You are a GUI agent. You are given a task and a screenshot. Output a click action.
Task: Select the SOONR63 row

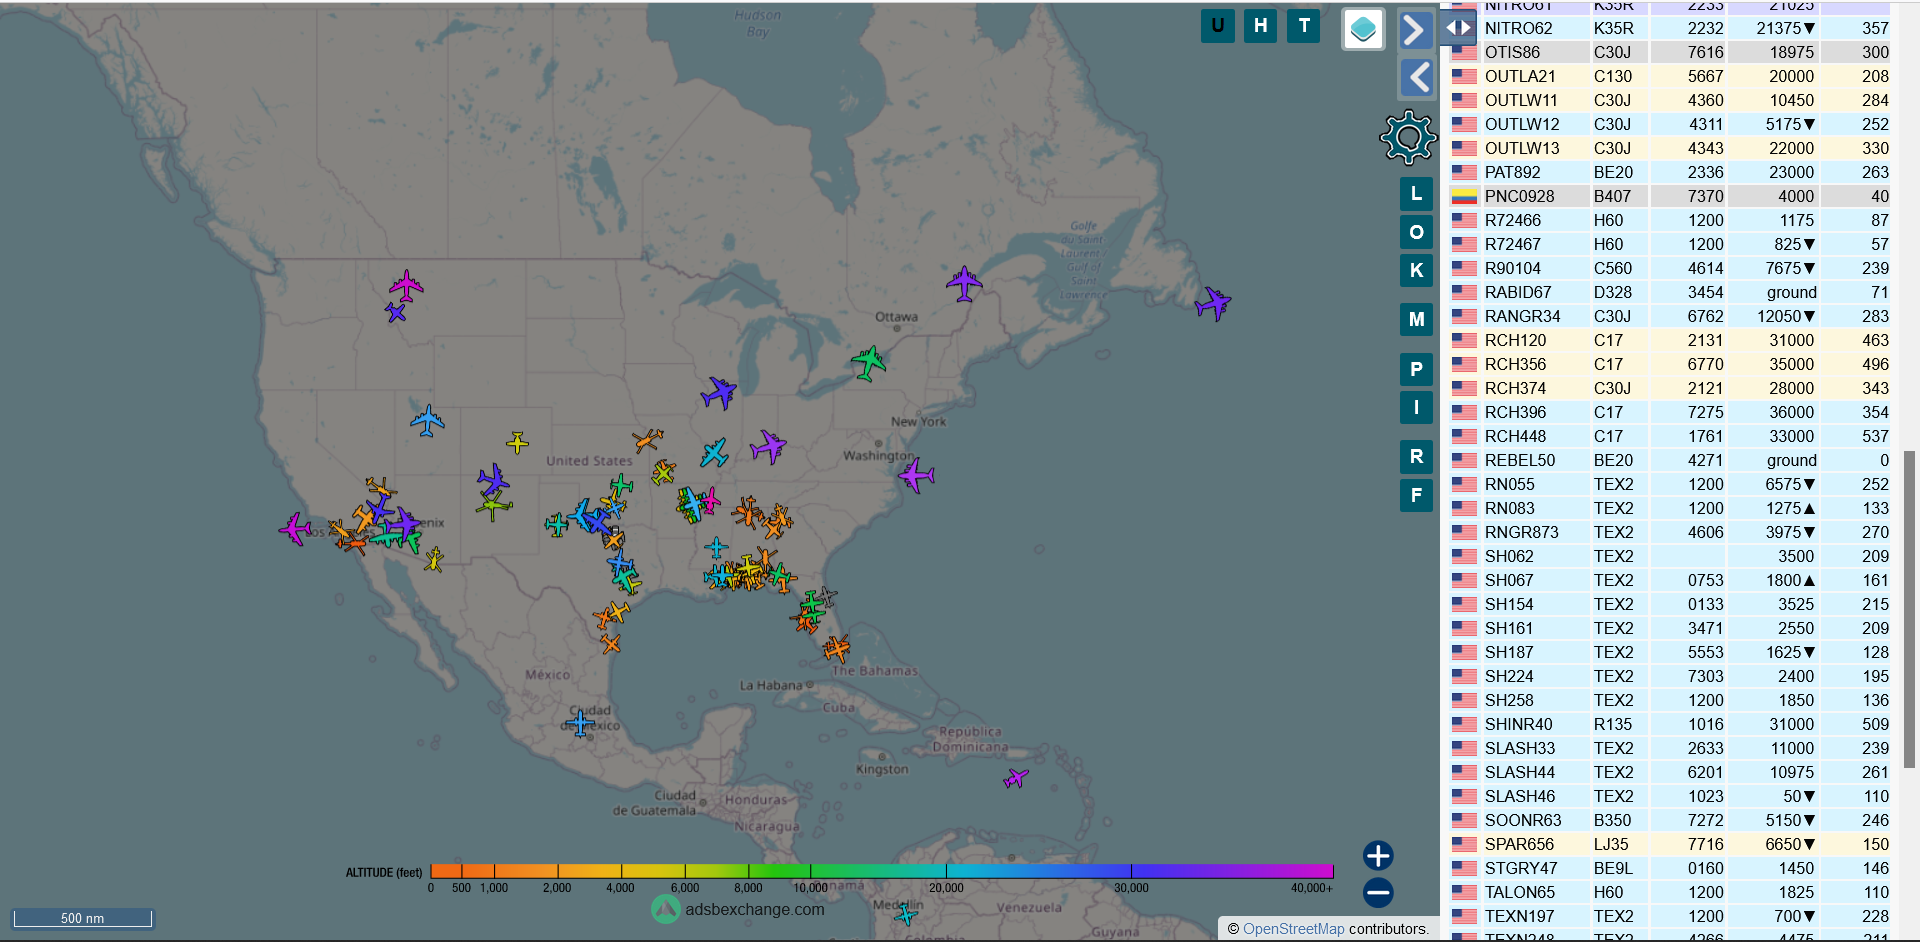(x=1670, y=820)
